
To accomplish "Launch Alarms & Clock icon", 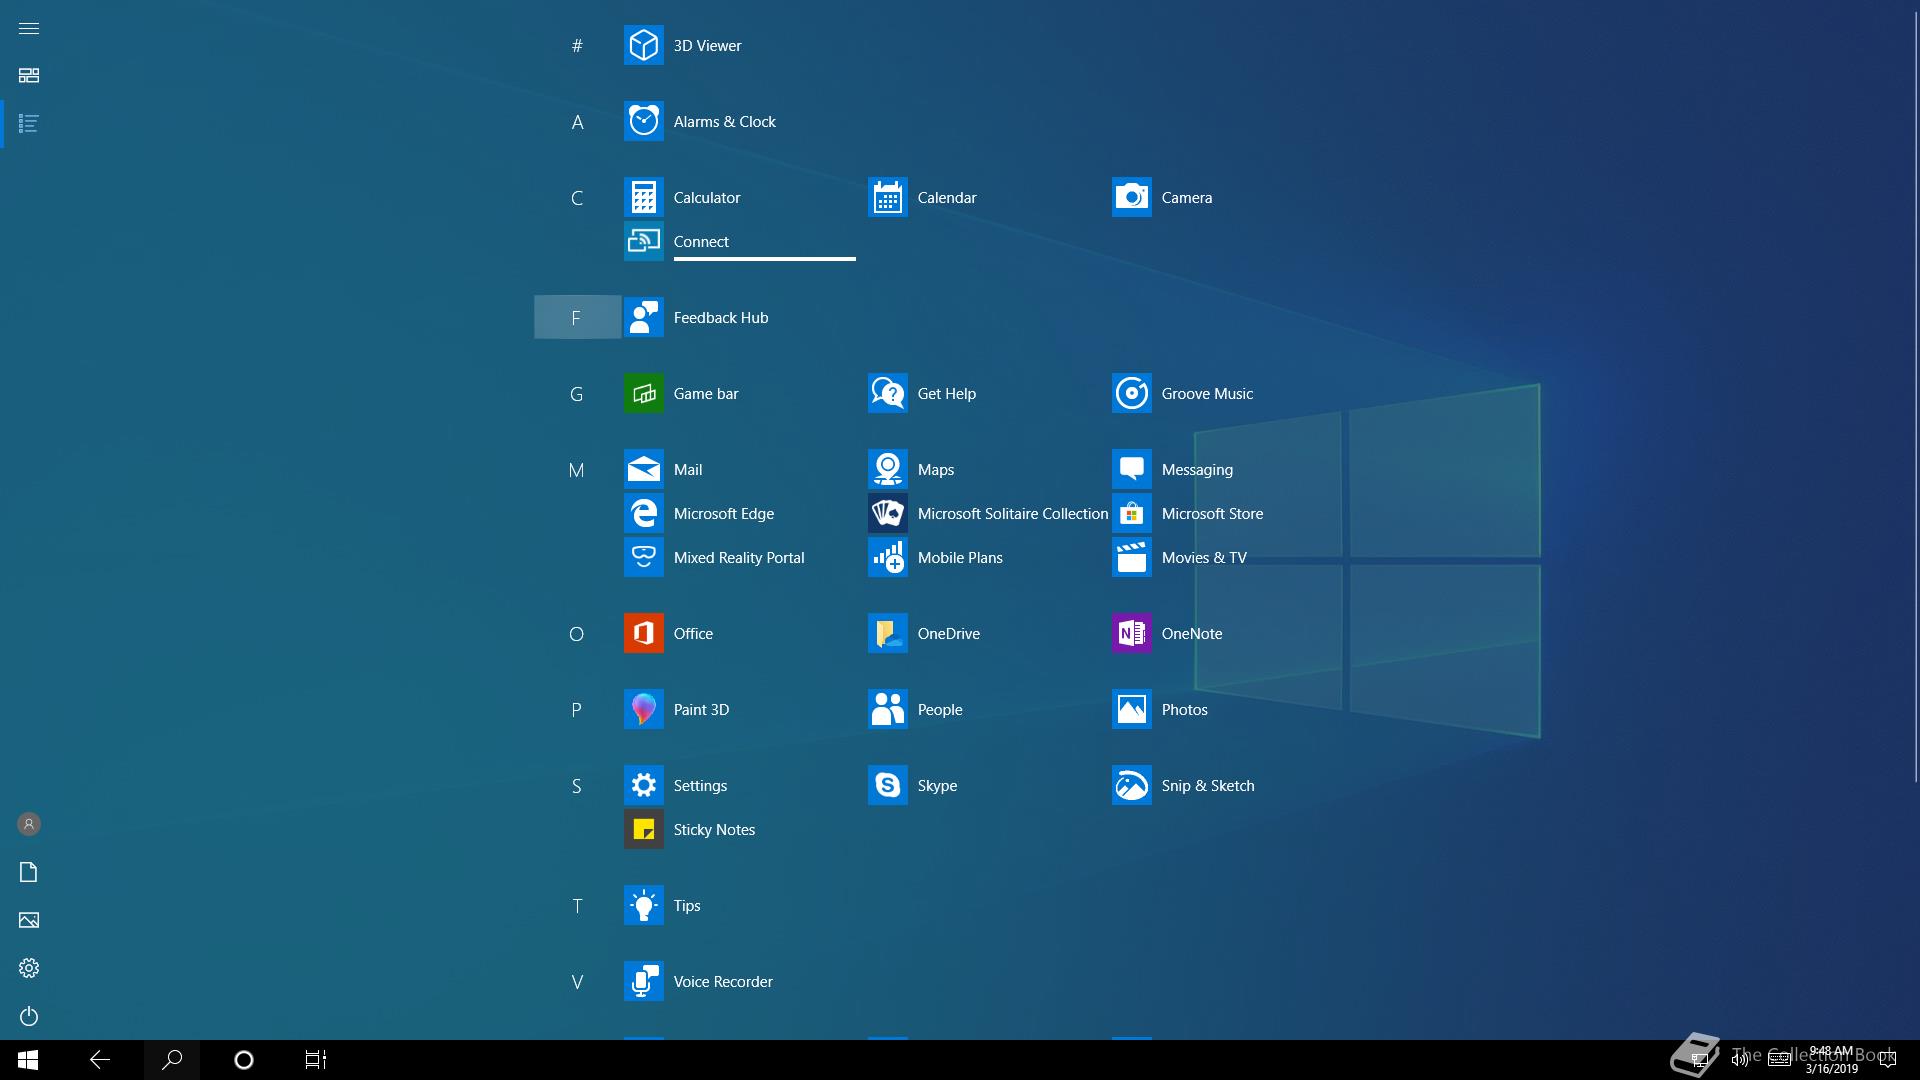I will [x=643, y=121].
